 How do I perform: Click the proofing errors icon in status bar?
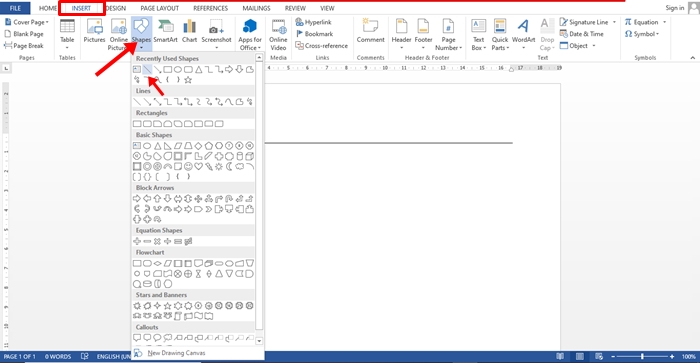pos(84,356)
